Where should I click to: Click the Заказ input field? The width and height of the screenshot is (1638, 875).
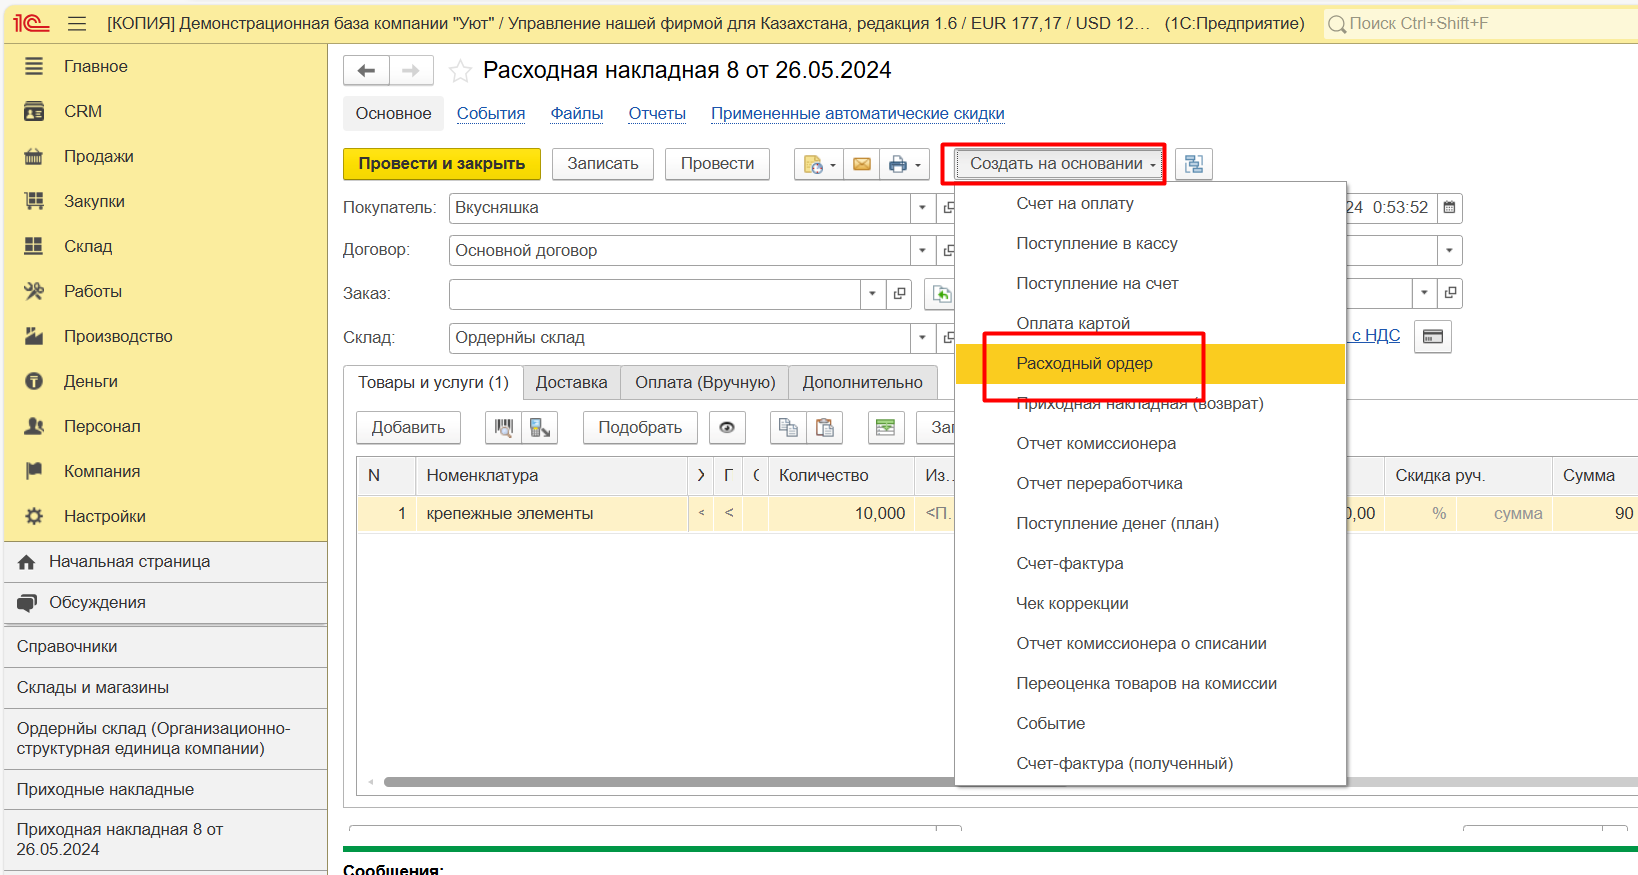tap(654, 294)
